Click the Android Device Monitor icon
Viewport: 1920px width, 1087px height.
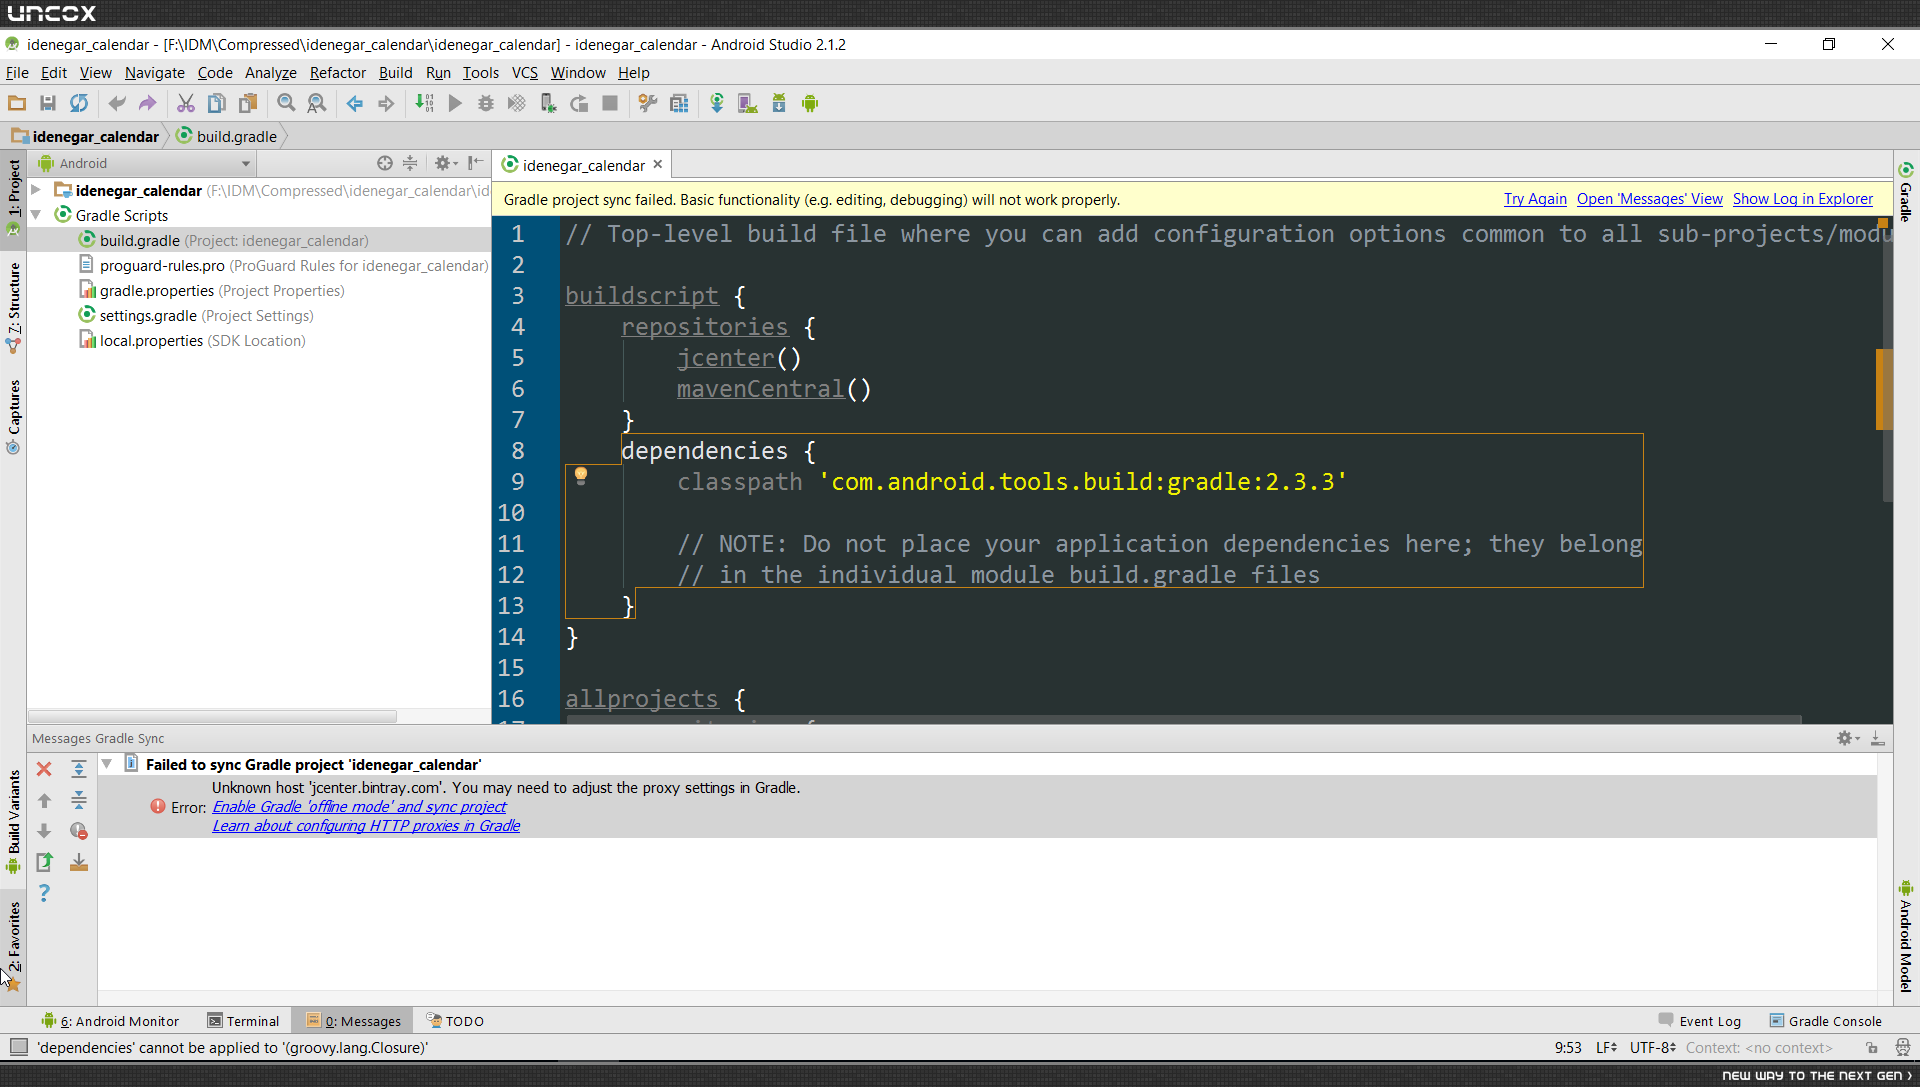tap(810, 104)
